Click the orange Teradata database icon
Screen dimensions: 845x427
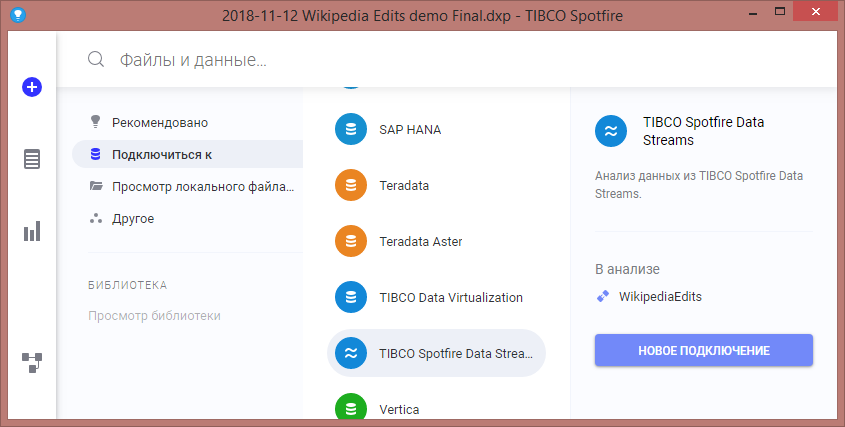[351, 185]
